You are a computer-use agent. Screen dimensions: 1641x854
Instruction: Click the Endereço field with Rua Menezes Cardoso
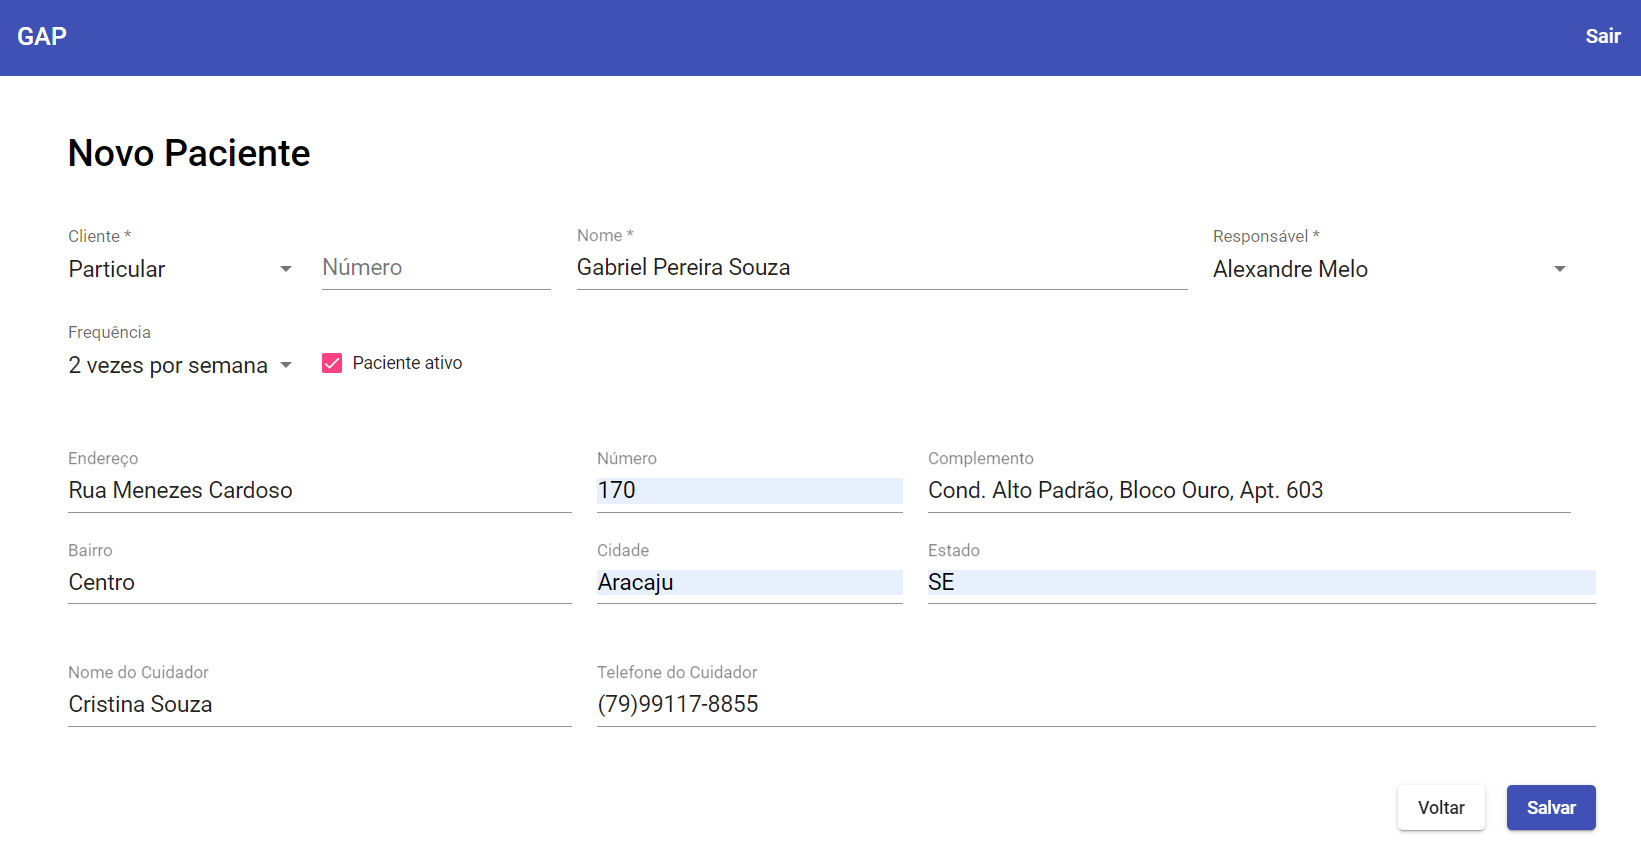[318, 490]
